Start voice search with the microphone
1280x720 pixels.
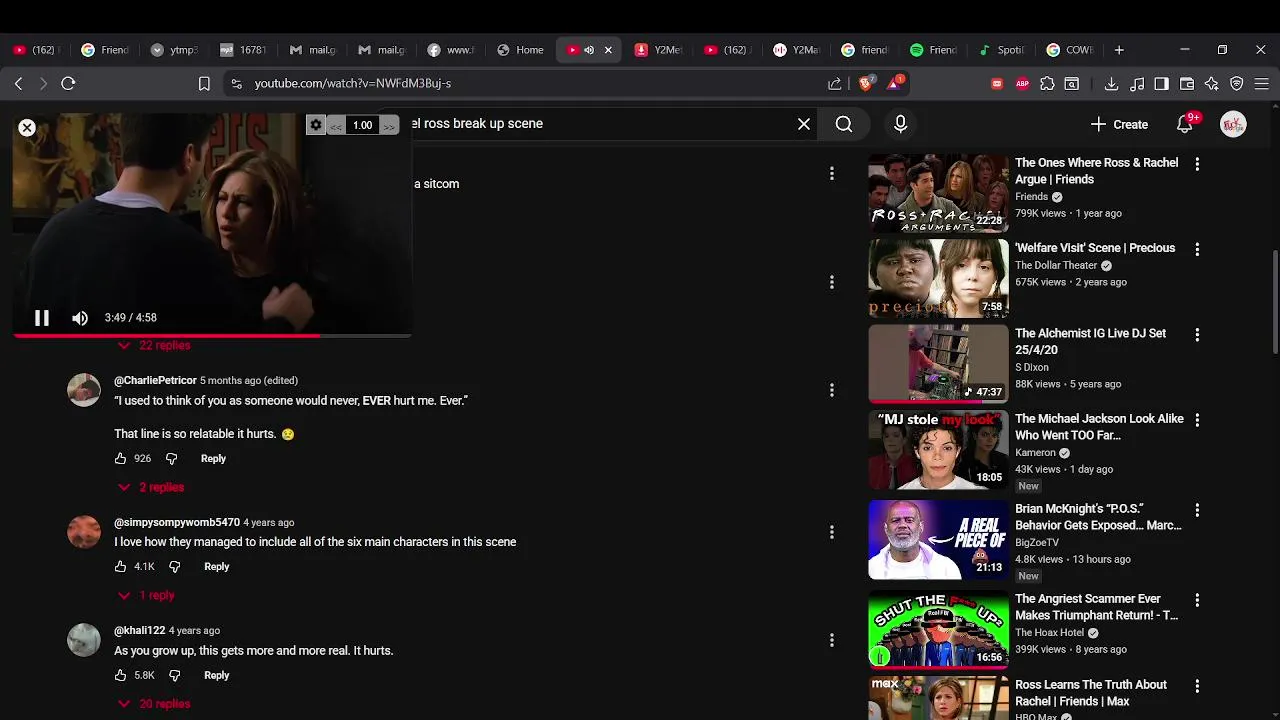pos(900,124)
